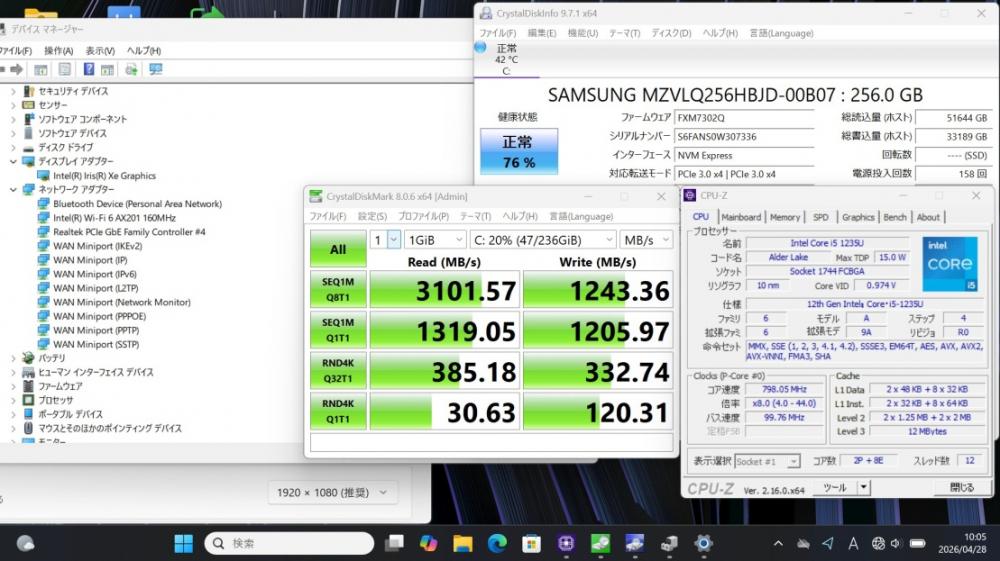Expand the セキュリティ デバイス tree node
Image resolution: width=1000 pixels, height=561 pixels.
13,92
